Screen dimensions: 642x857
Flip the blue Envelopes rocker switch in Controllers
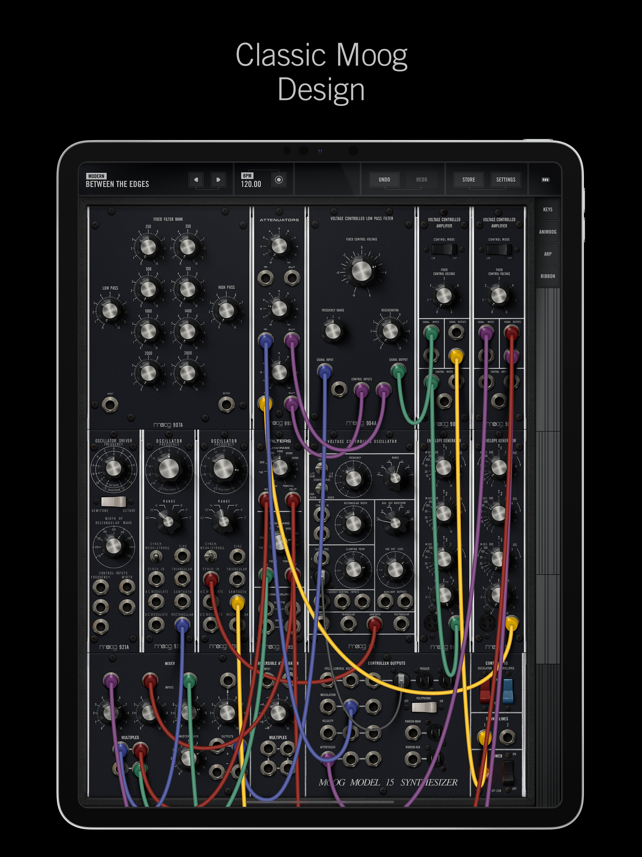pos(508,691)
